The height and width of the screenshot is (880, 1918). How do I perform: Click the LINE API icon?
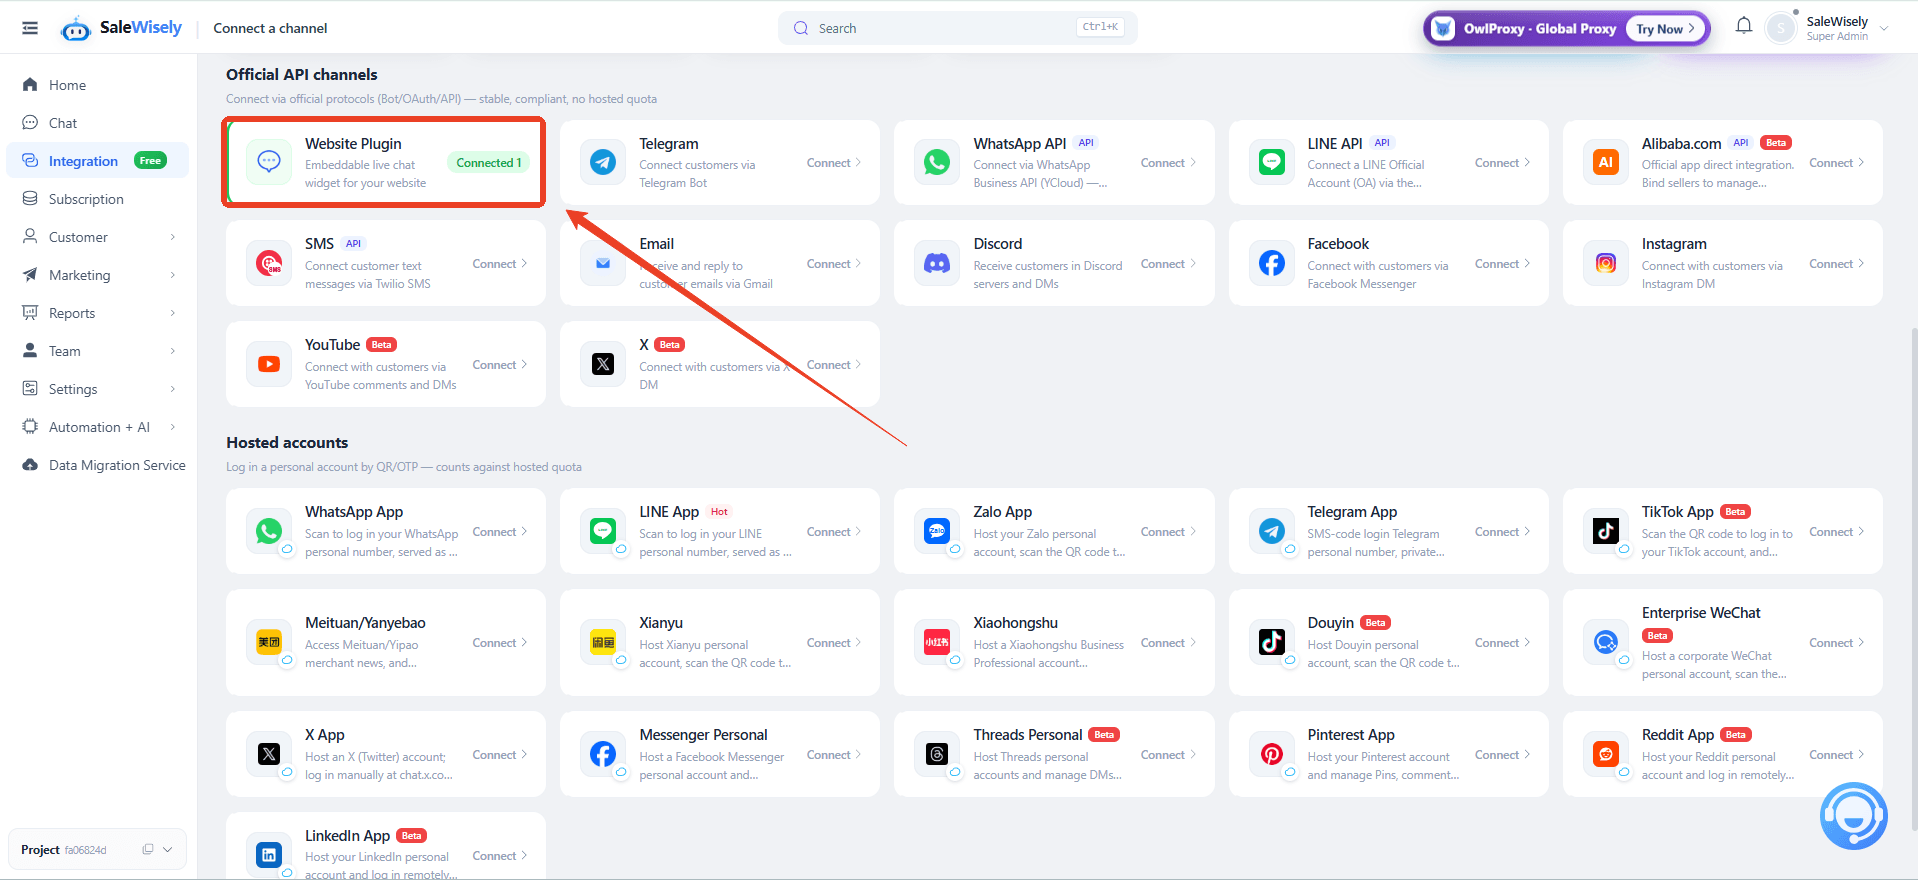1271,163
